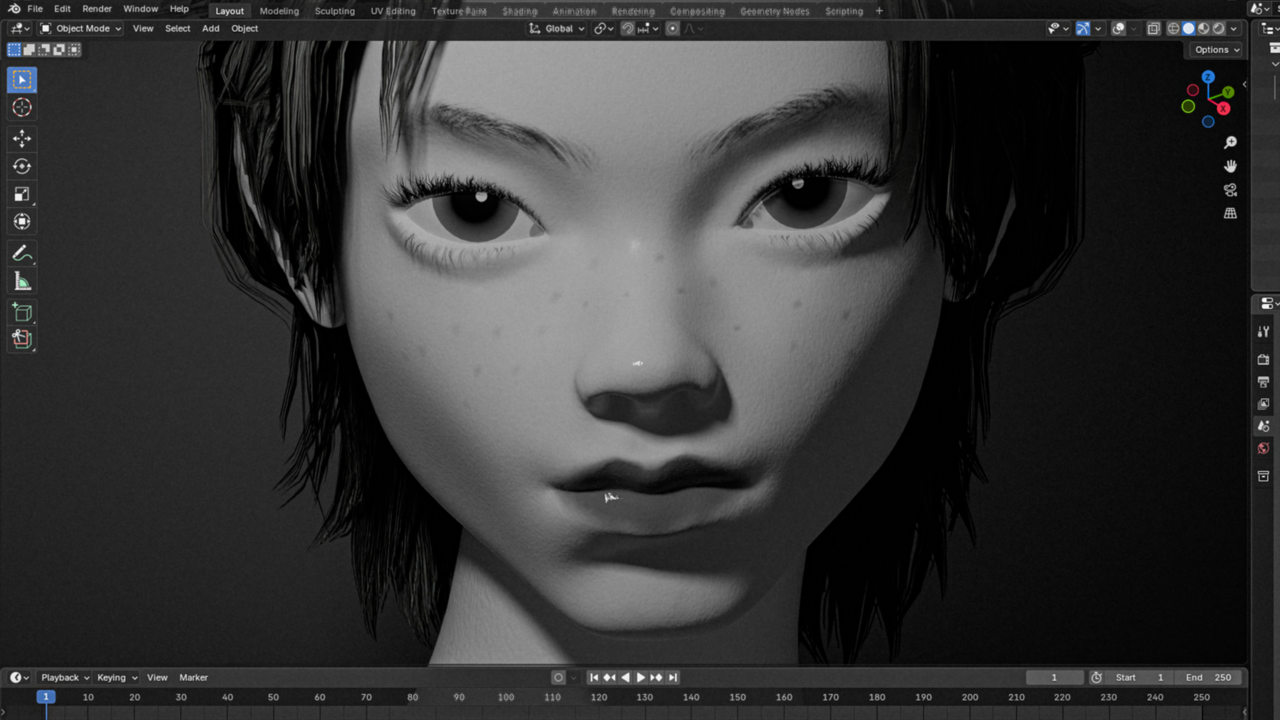The height and width of the screenshot is (720, 1280).
Task: Open the World properties tab
Action: 1263,449
